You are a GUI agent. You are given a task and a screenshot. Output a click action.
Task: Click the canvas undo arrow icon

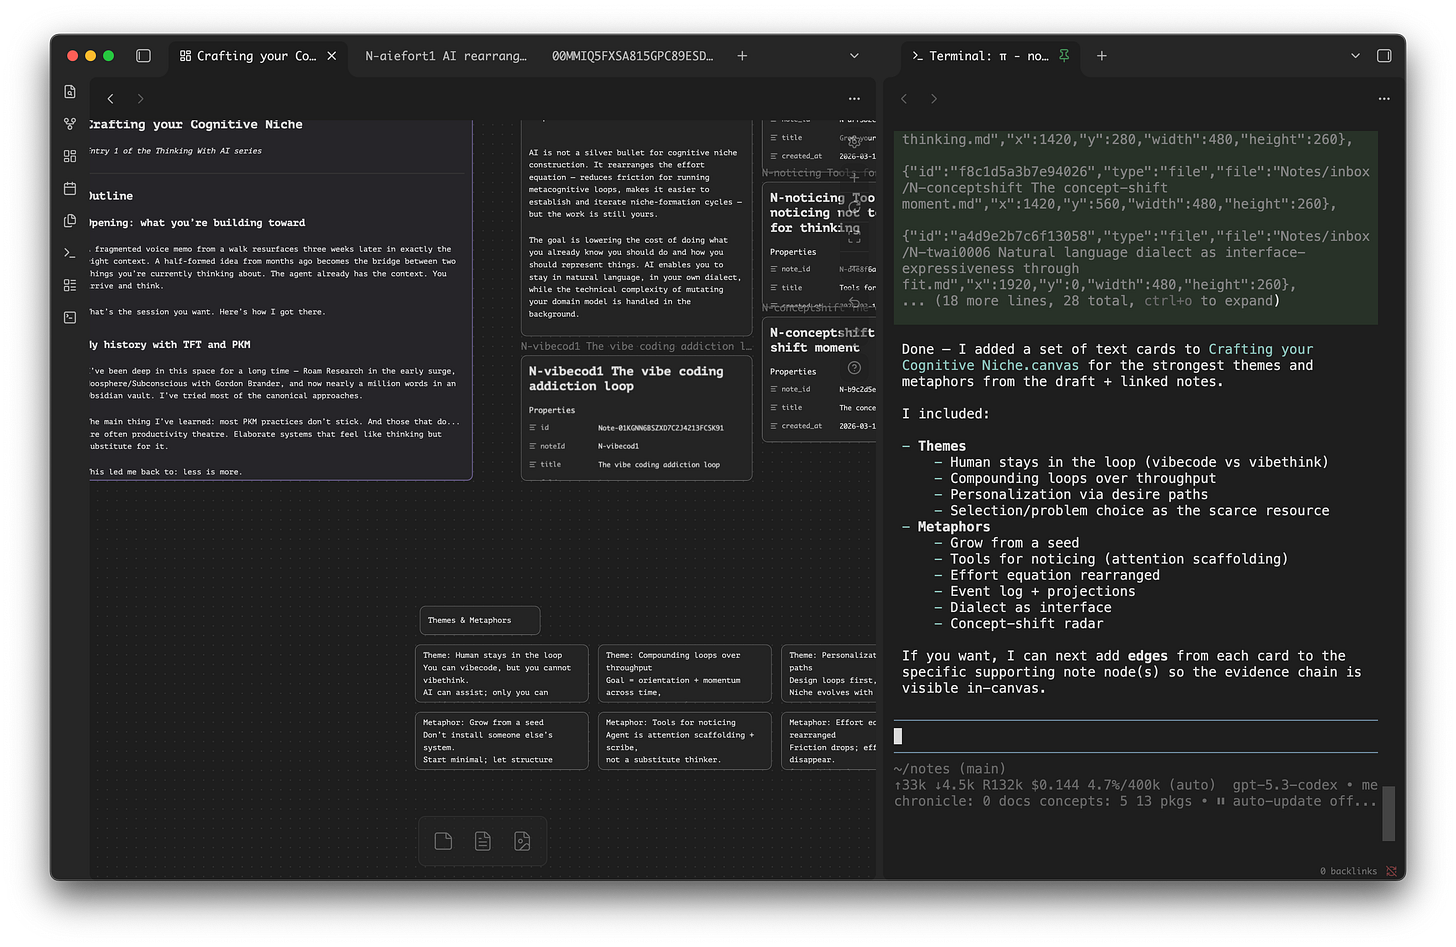(854, 302)
